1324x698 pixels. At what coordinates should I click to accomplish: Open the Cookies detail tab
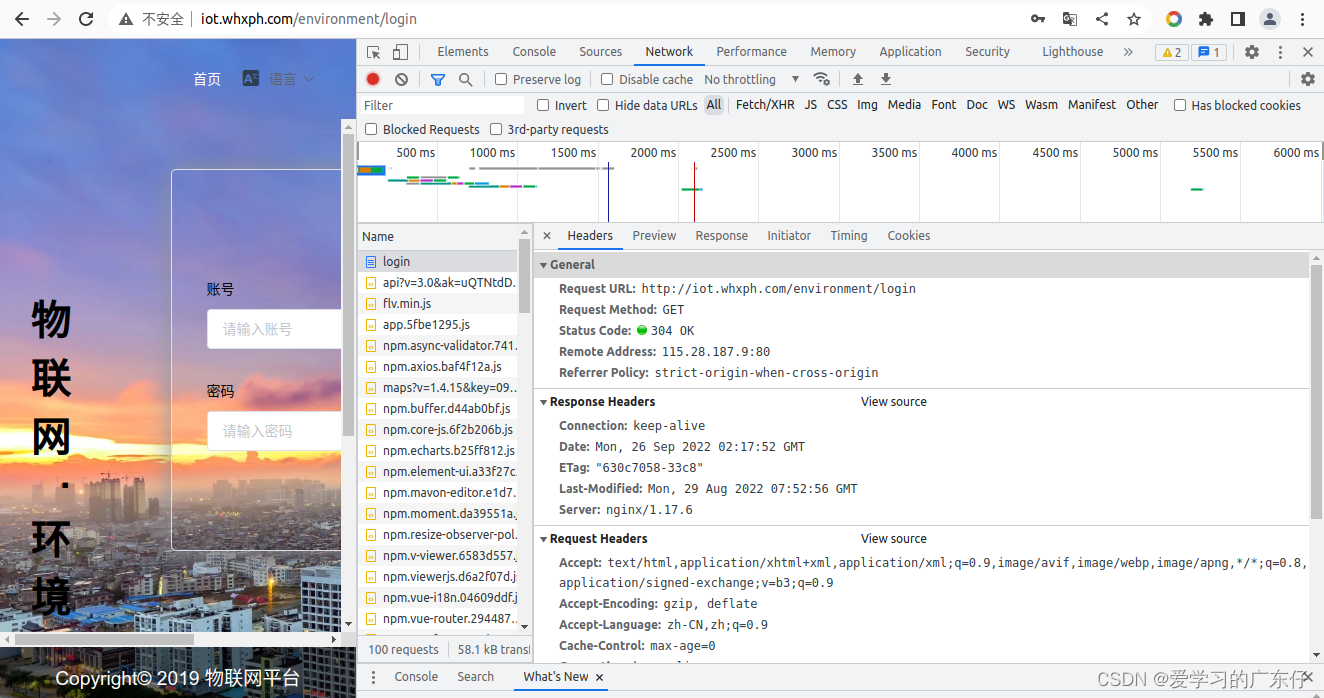tap(909, 236)
